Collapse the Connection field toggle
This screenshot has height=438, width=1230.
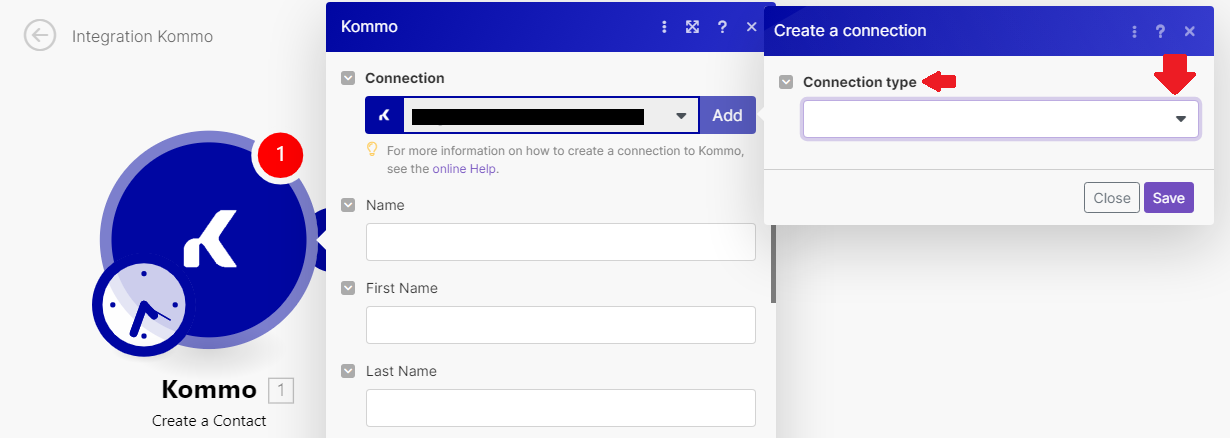point(348,78)
